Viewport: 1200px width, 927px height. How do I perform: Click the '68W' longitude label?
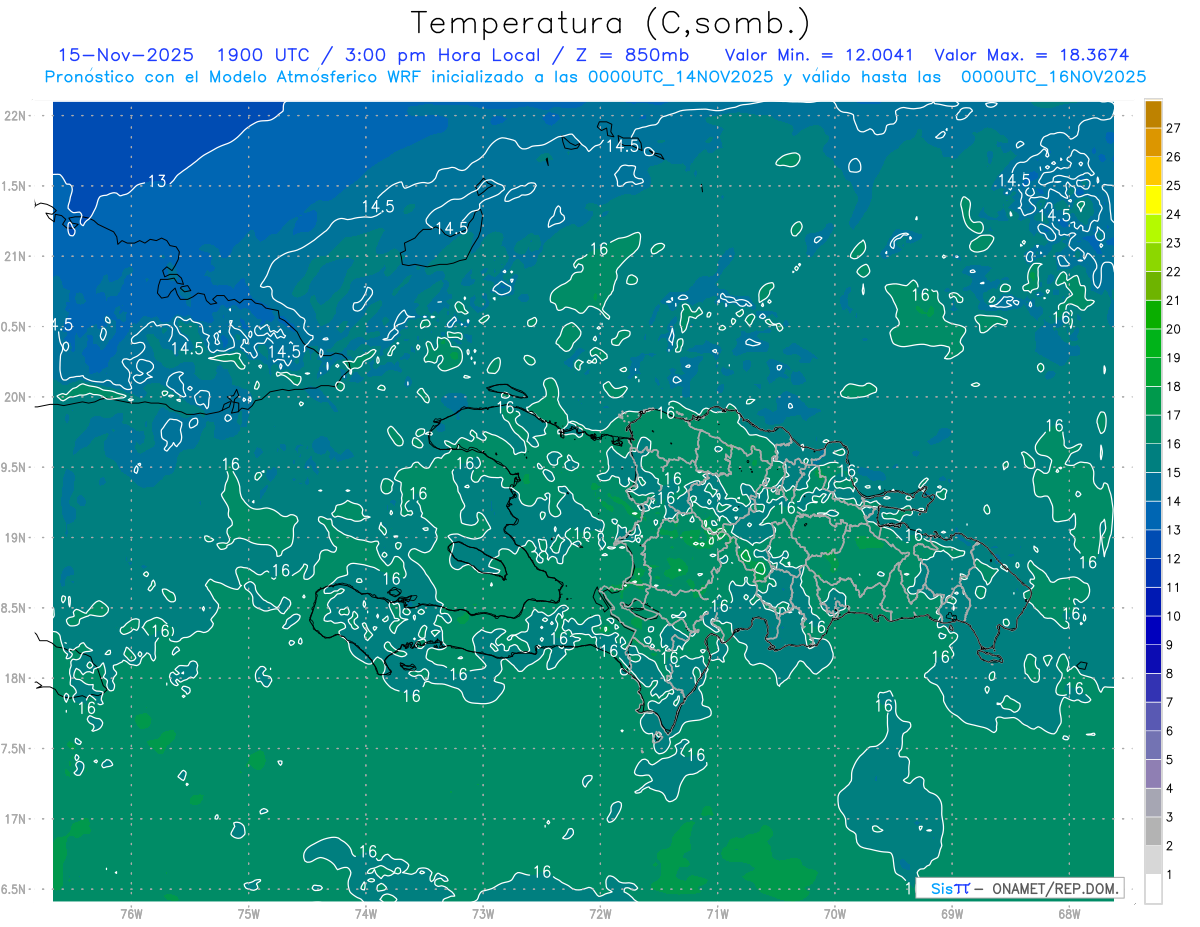(1069, 914)
